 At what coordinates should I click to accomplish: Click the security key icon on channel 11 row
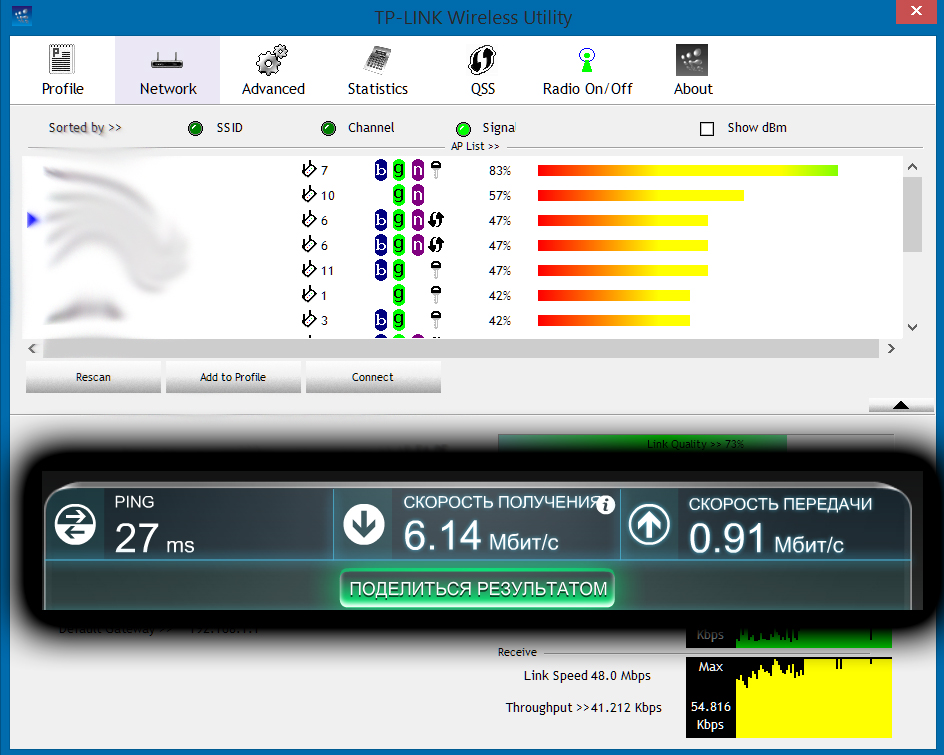point(436,270)
